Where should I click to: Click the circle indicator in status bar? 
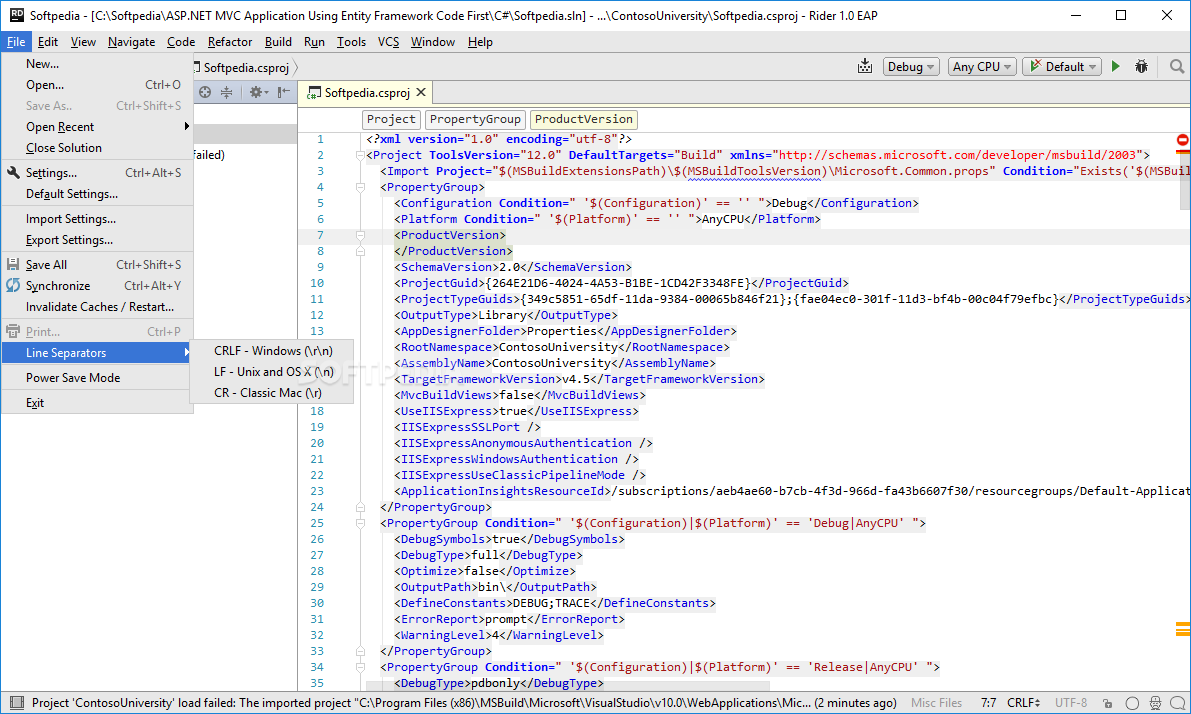tap(1132, 703)
